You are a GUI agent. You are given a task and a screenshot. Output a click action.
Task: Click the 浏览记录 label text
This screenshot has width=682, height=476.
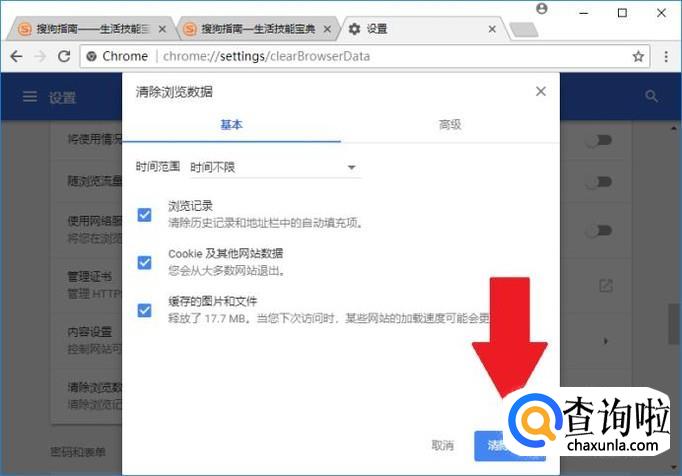coord(191,206)
